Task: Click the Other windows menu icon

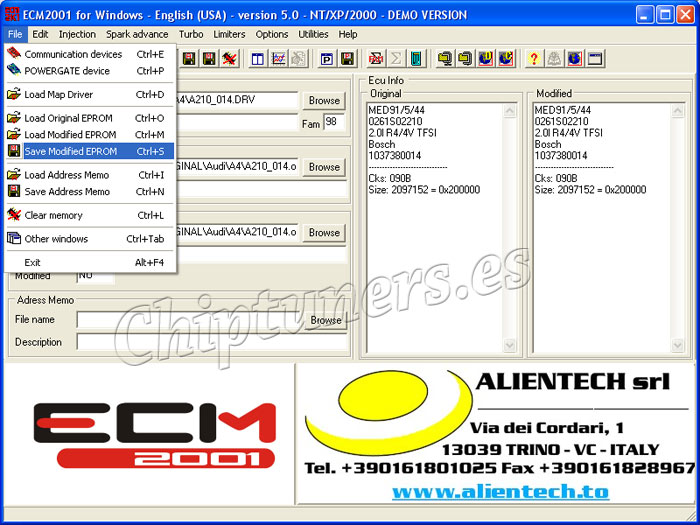Action: (14, 238)
